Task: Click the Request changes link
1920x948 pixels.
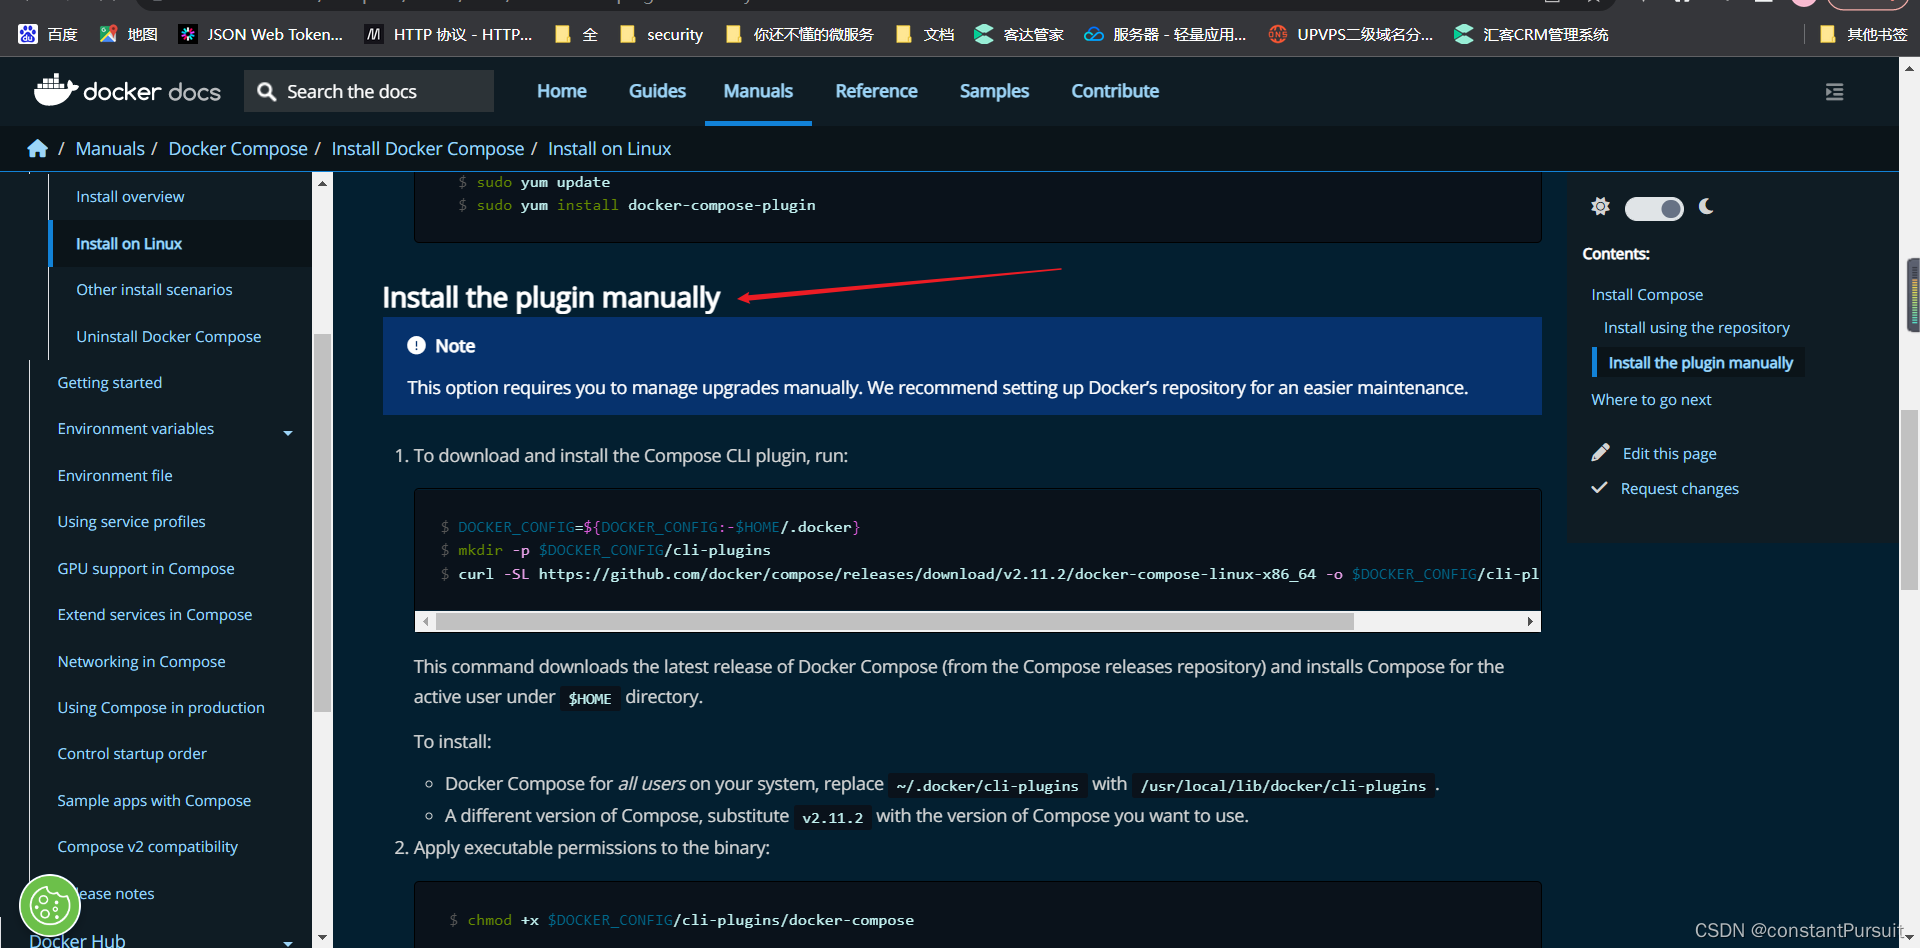Action: click(x=1679, y=489)
